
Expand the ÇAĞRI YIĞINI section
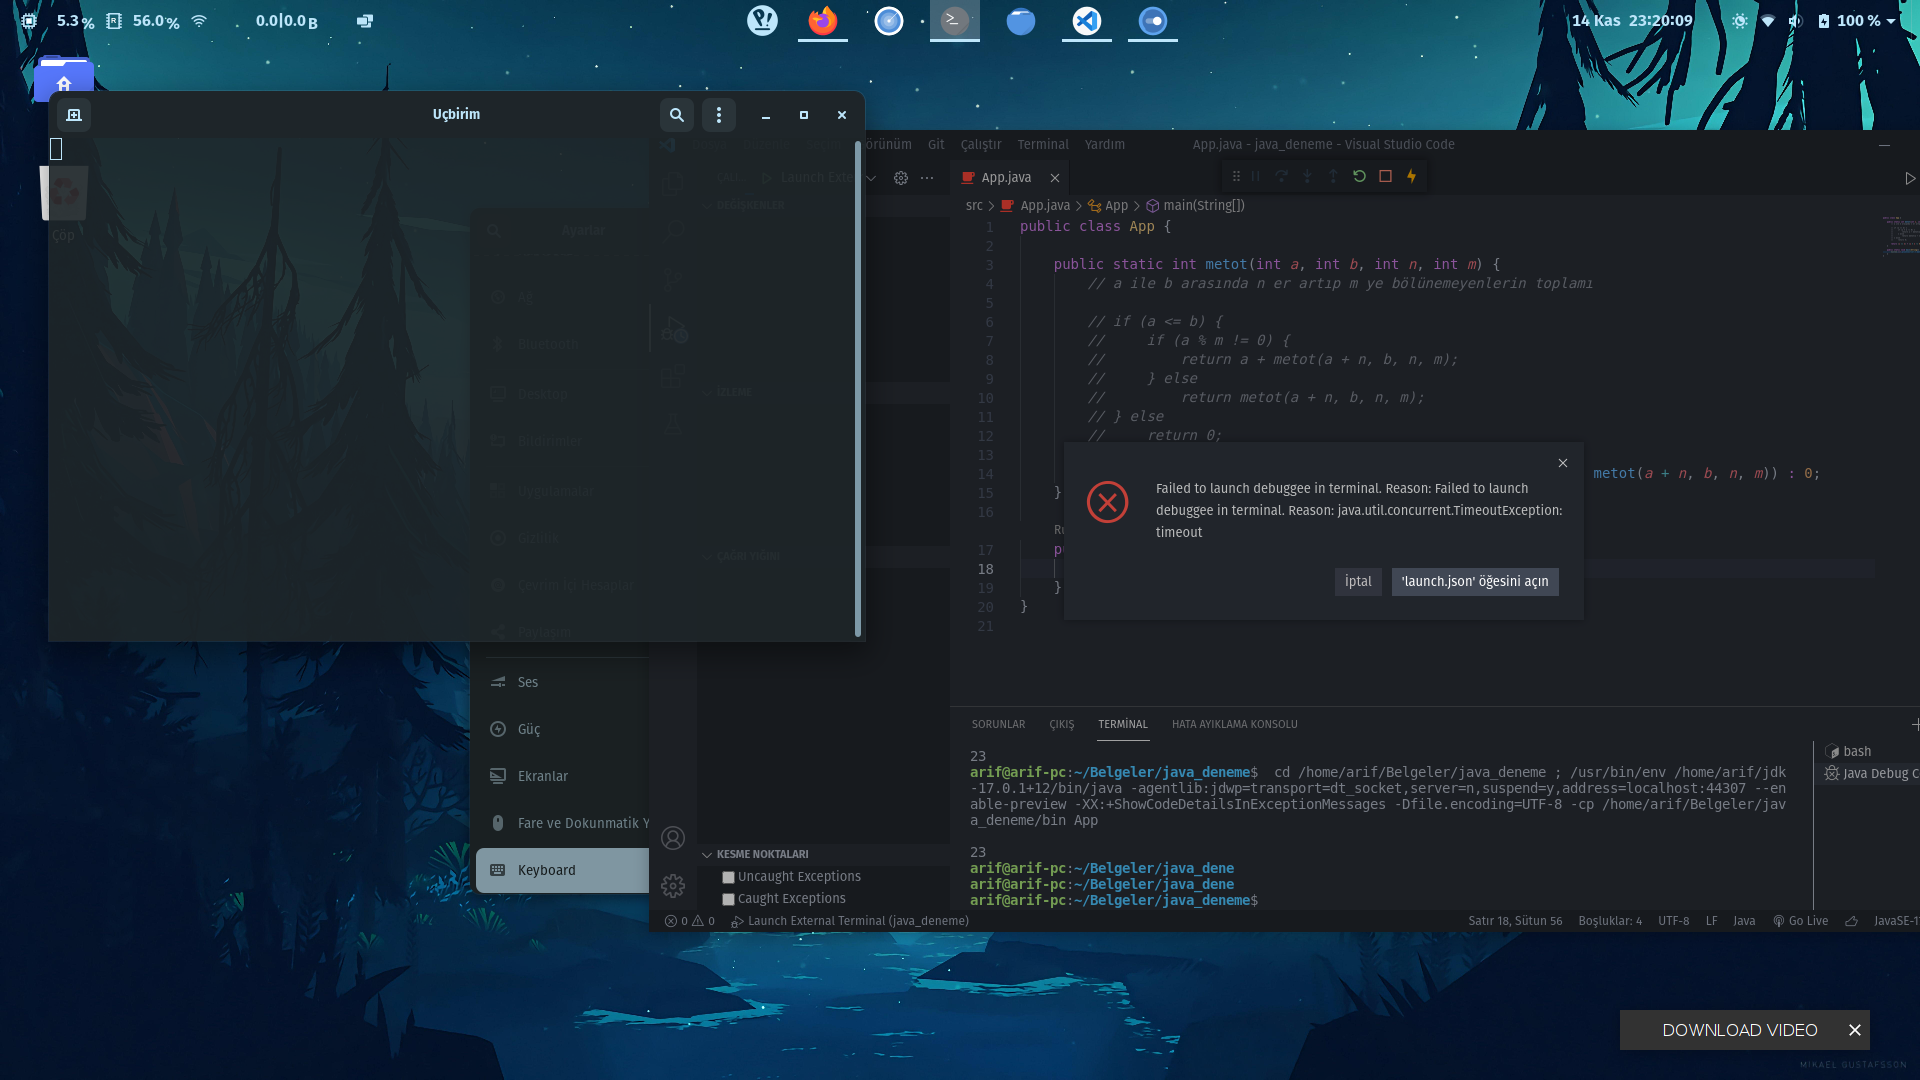[x=709, y=555]
